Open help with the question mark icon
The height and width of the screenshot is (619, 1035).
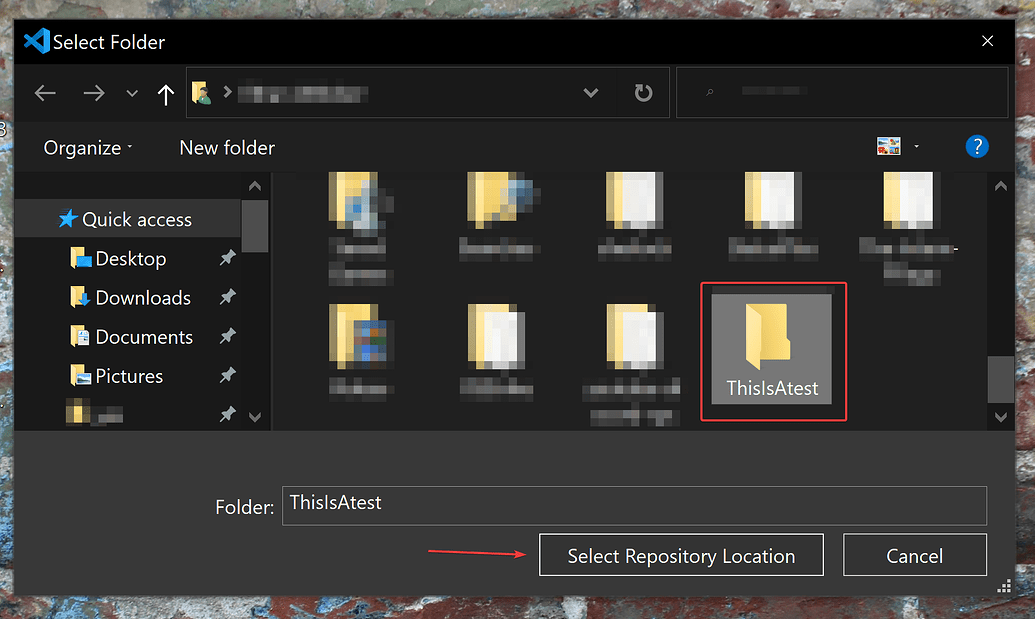point(977,146)
